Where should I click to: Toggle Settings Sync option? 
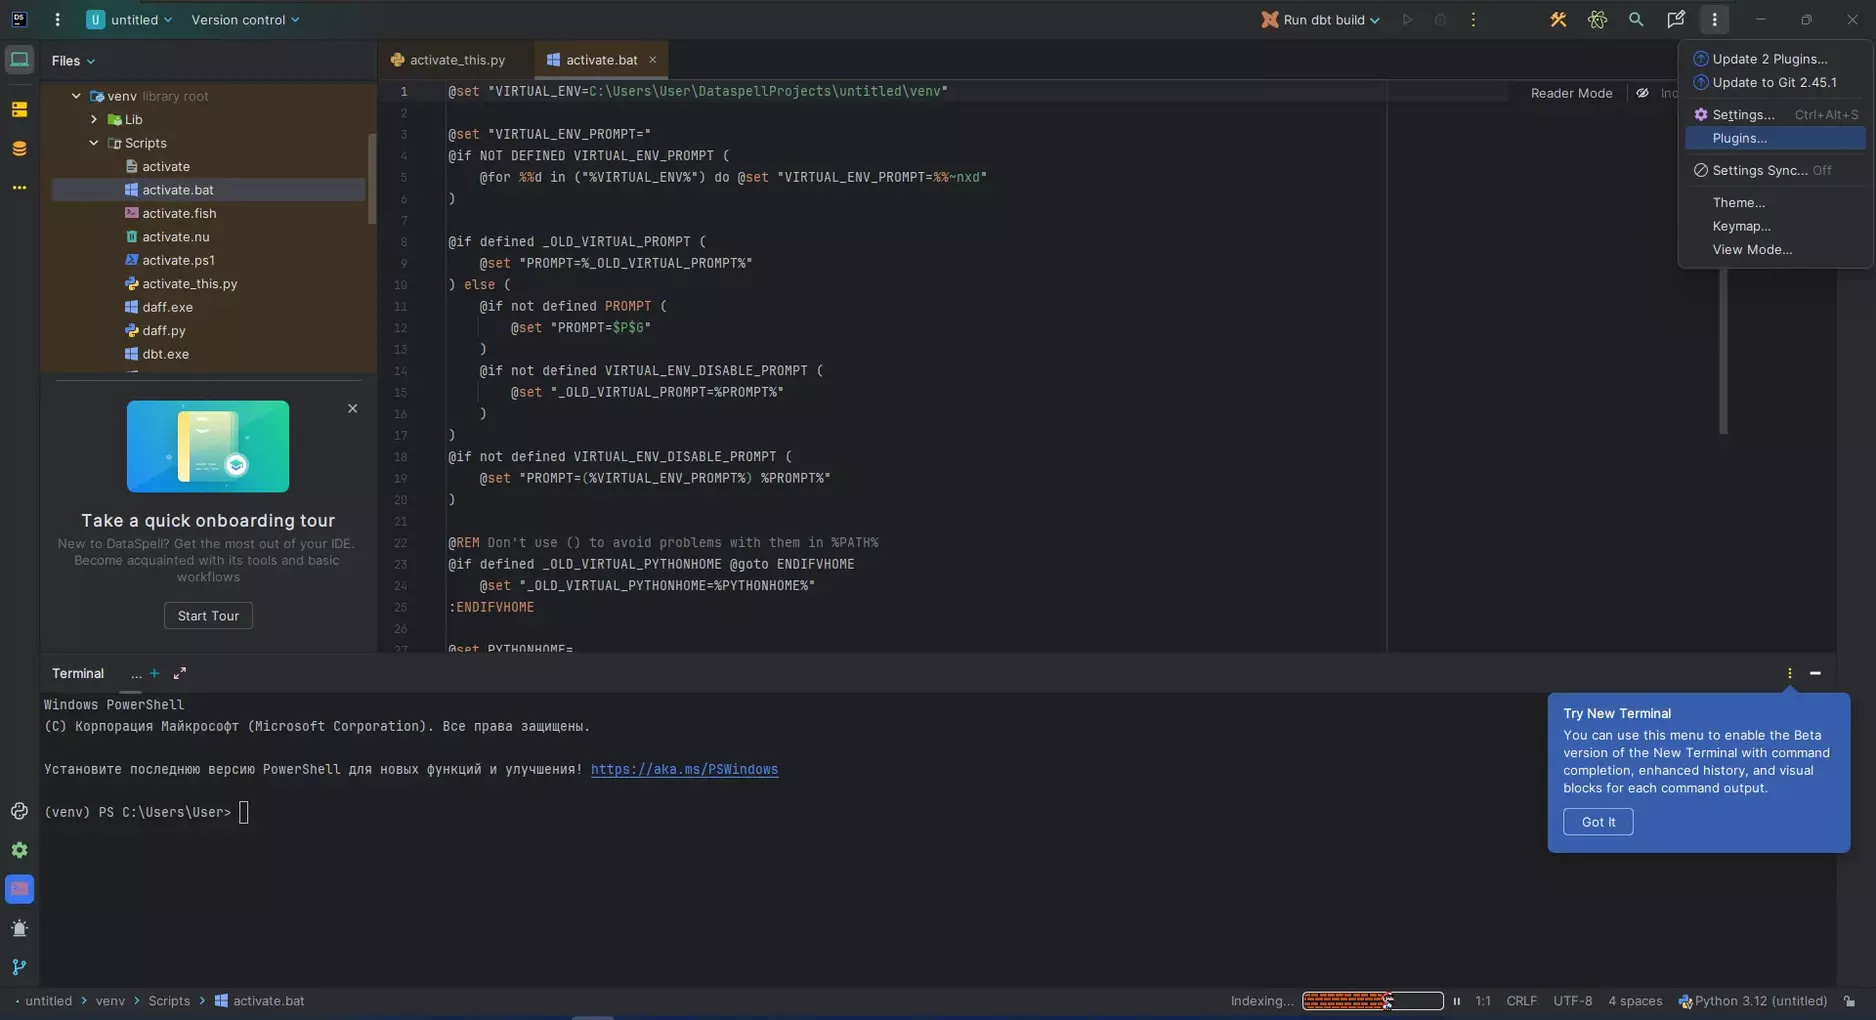(1759, 171)
